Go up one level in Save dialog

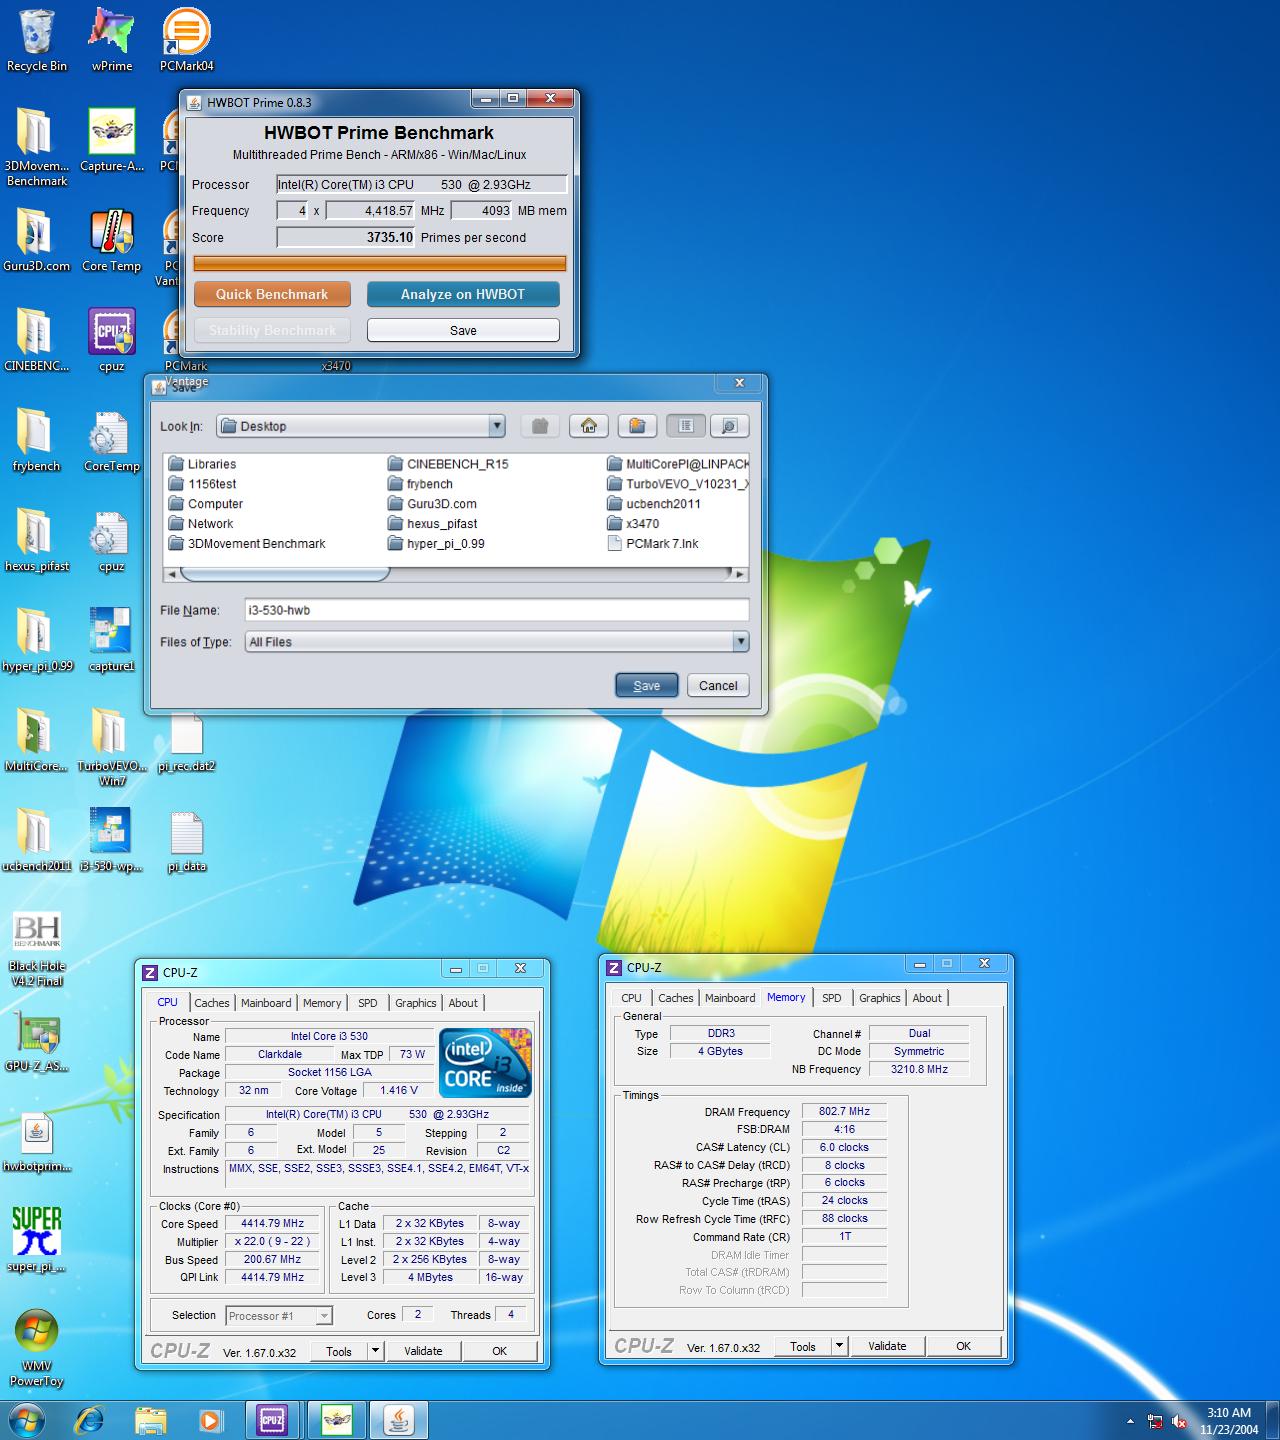(x=540, y=426)
